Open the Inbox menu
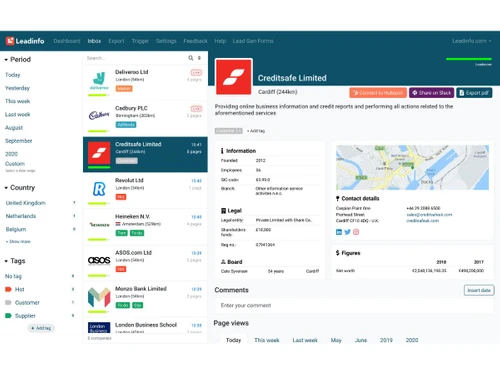Viewport: 500px width, 375px height. tap(94, 41)
